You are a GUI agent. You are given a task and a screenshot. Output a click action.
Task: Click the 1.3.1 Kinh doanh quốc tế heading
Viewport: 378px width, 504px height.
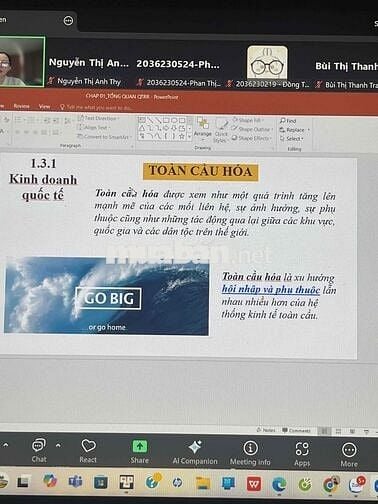(x=43, y=179)
